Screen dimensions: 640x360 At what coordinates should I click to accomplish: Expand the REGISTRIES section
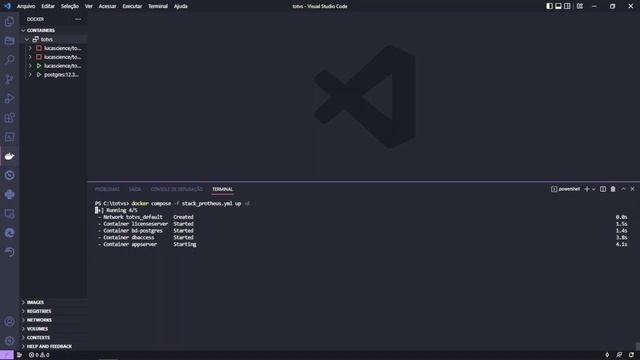click(53, 311)
